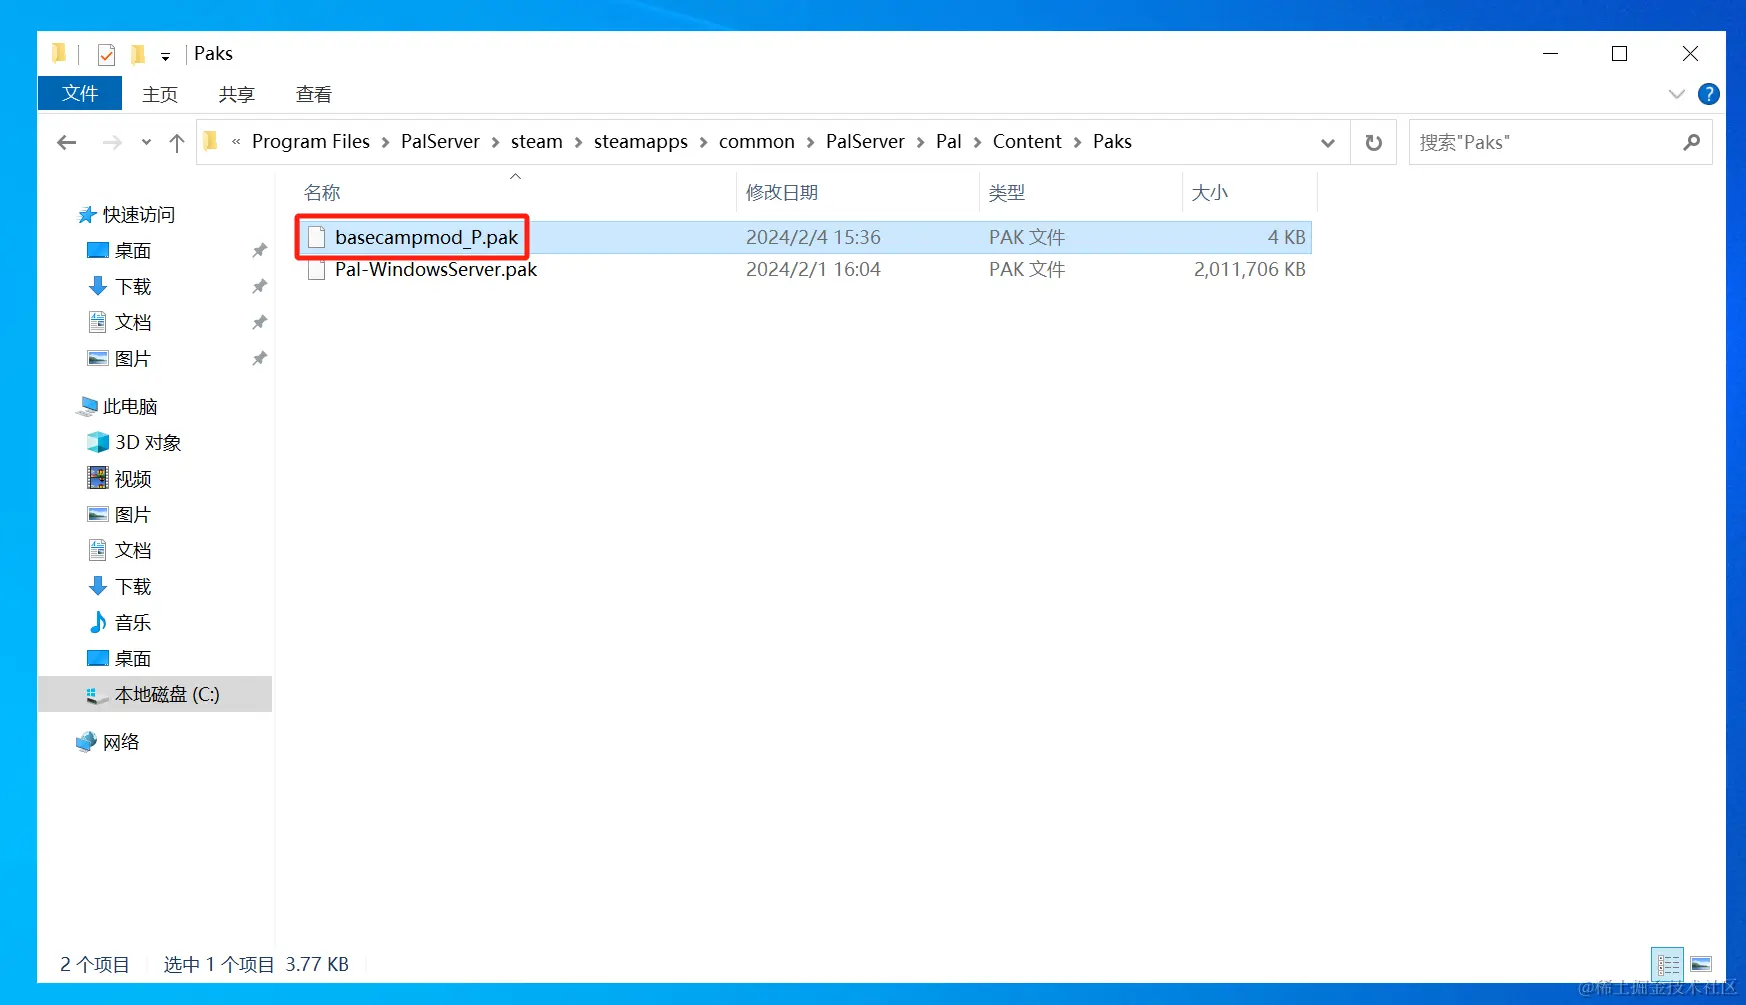The width and height of the screenshot is (1746, 1005).
Task: Open 图片 under 此电脑
Action: coord(133,514)
